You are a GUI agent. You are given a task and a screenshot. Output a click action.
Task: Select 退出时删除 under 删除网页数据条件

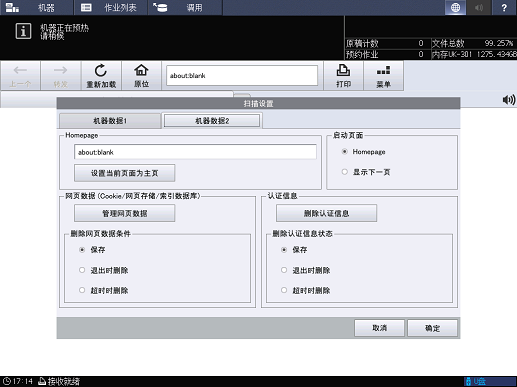(82, 270)
